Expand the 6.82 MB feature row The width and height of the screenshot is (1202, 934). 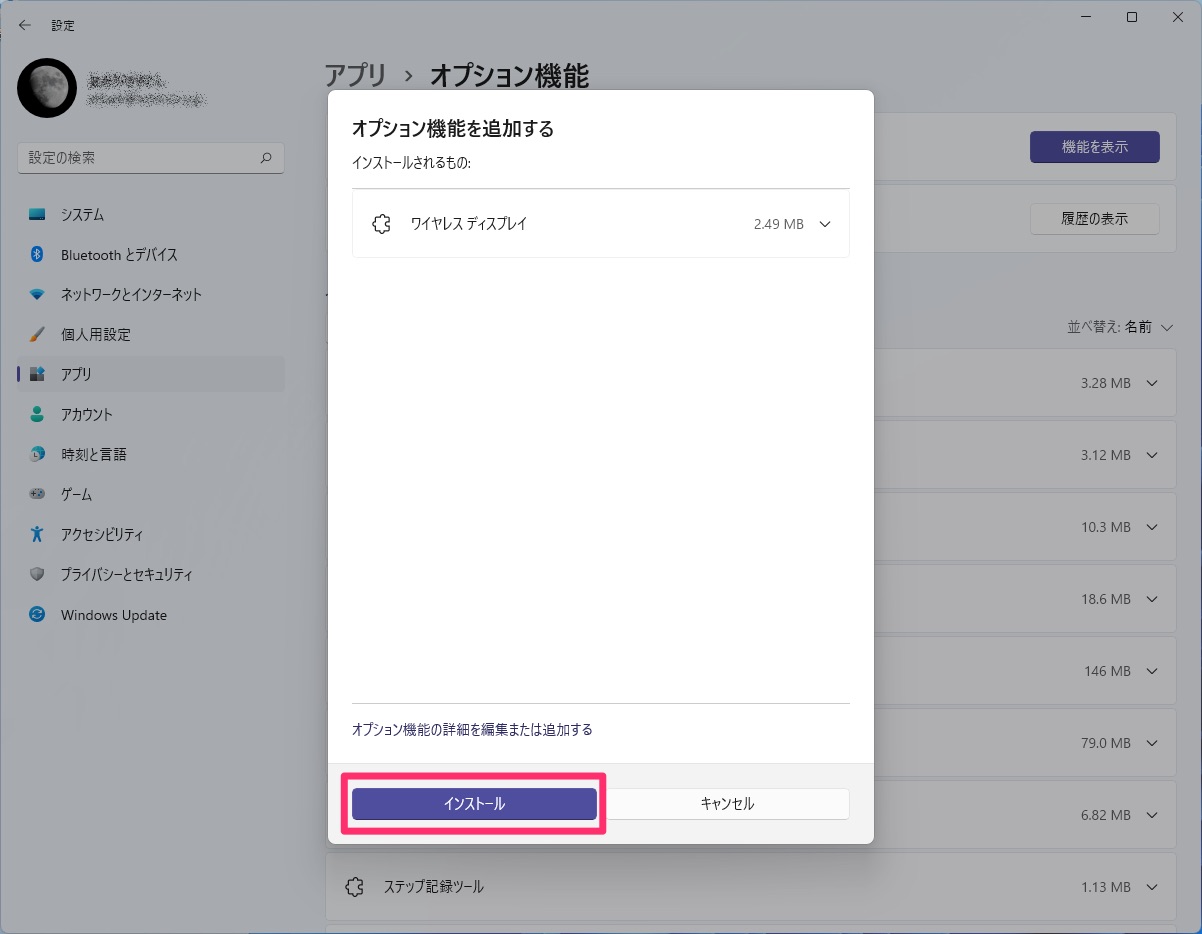point(1152,815)
